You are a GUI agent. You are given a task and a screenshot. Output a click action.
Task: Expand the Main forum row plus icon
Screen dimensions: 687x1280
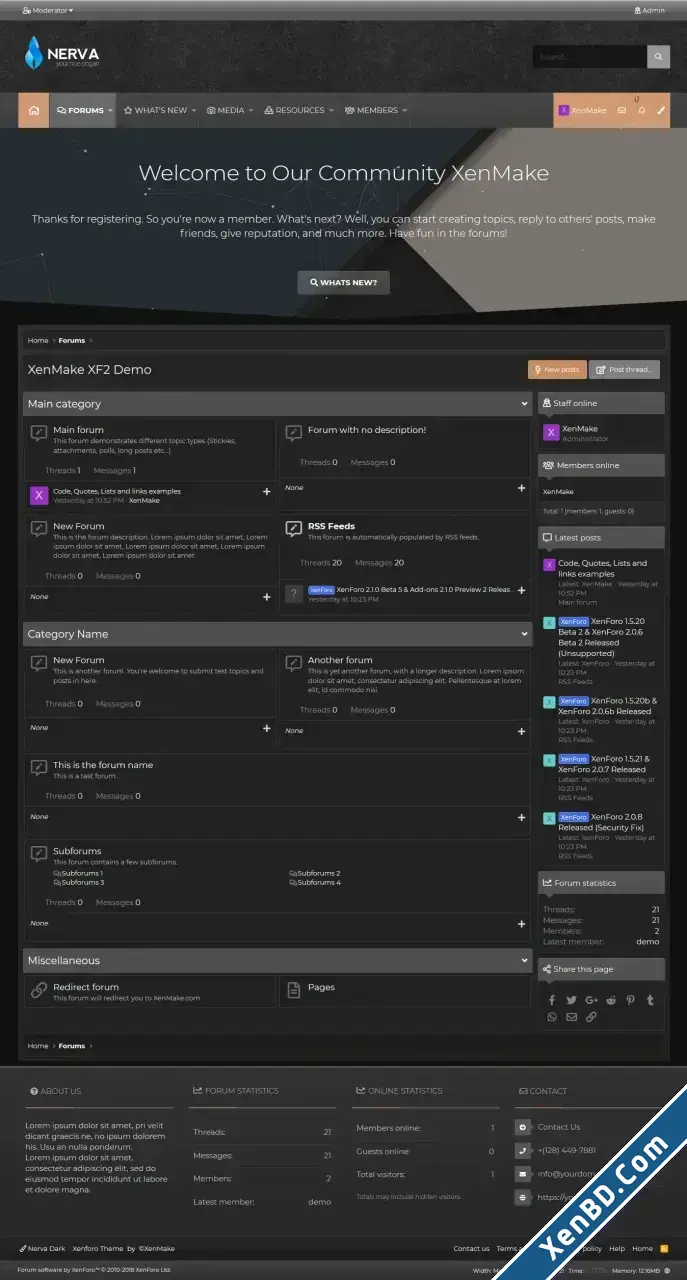click(266, 491)
